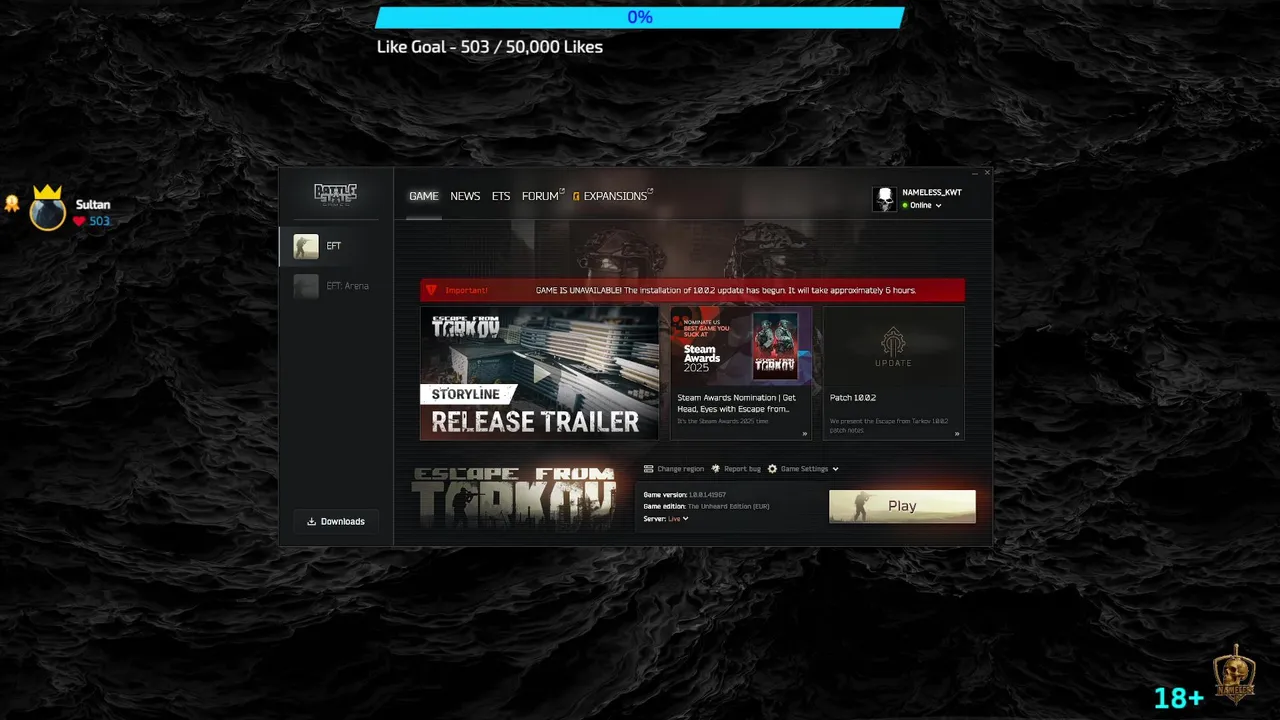Click the 18+ age rating label
Image resolution: width=1280 pixels, height=720 pixels.
pos(1179,698)
